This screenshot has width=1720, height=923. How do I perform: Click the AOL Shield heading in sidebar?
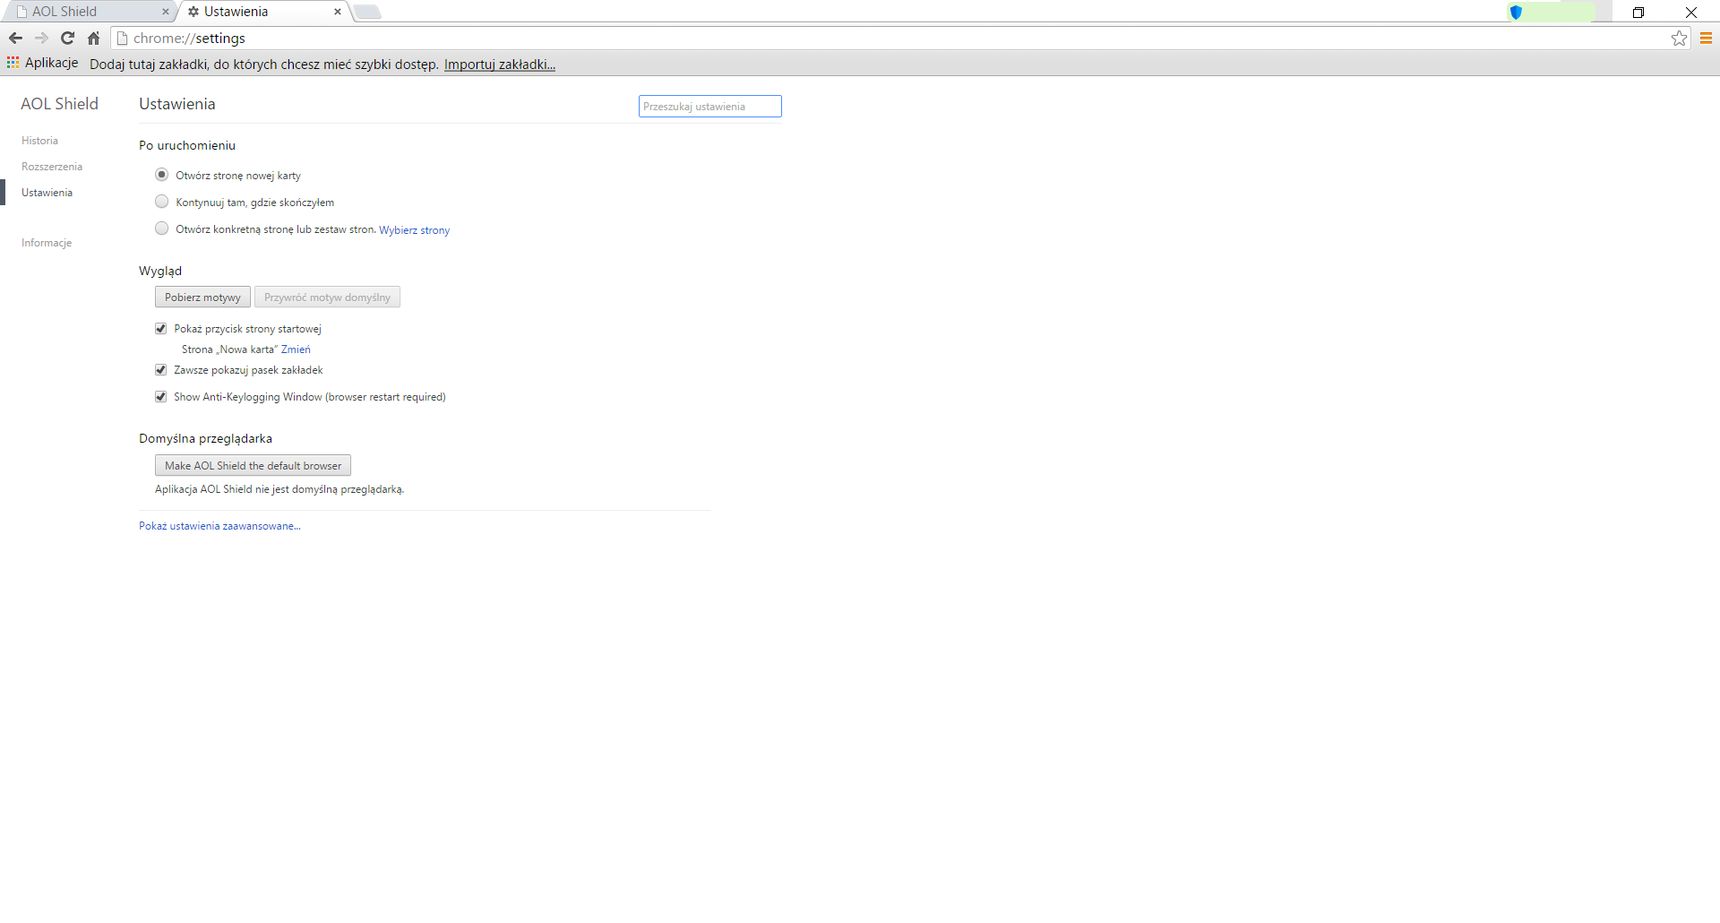tap(60, 104)
